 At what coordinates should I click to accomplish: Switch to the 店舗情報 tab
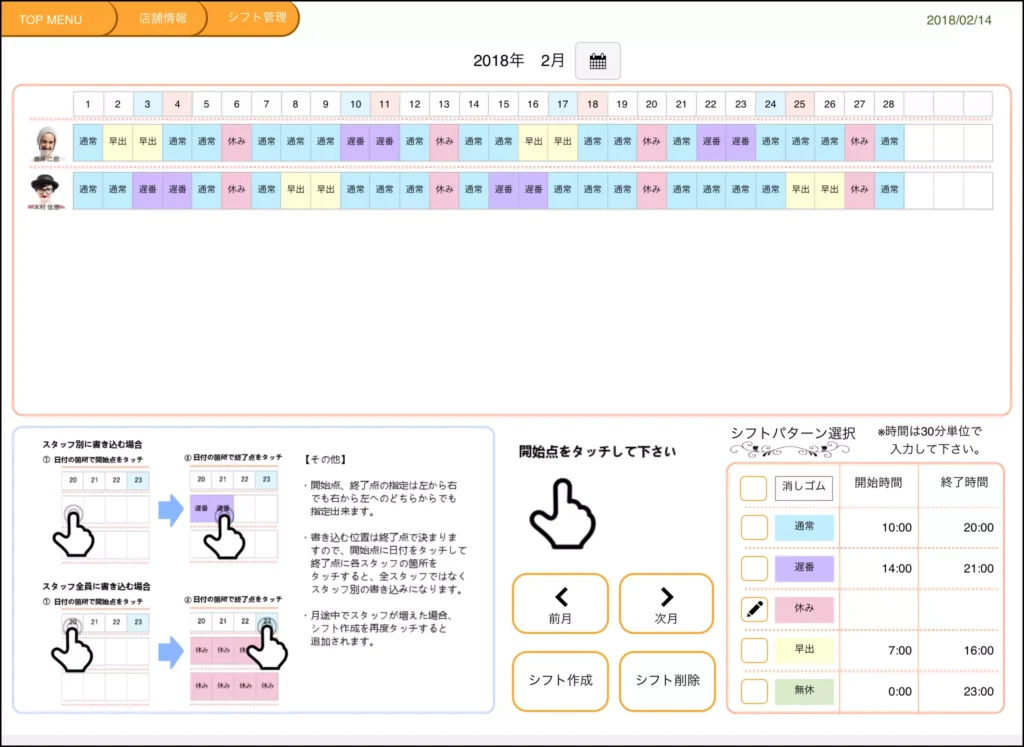[162, 18]
